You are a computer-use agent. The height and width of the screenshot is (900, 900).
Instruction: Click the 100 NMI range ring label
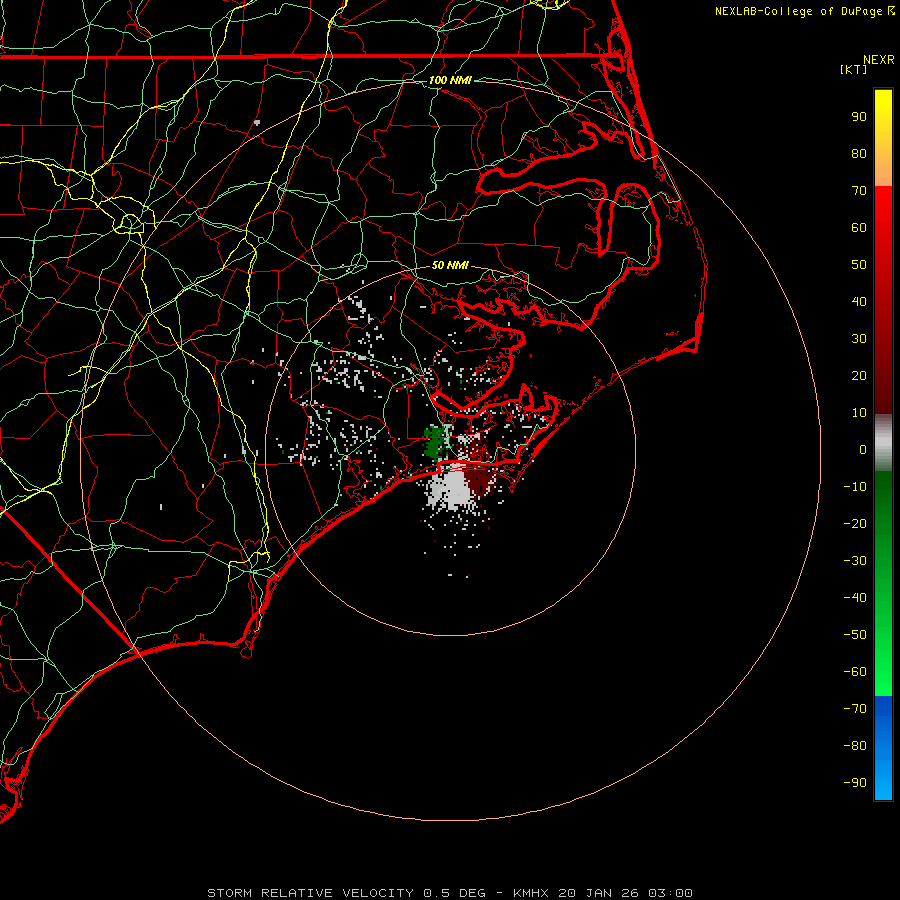point(450,80)
